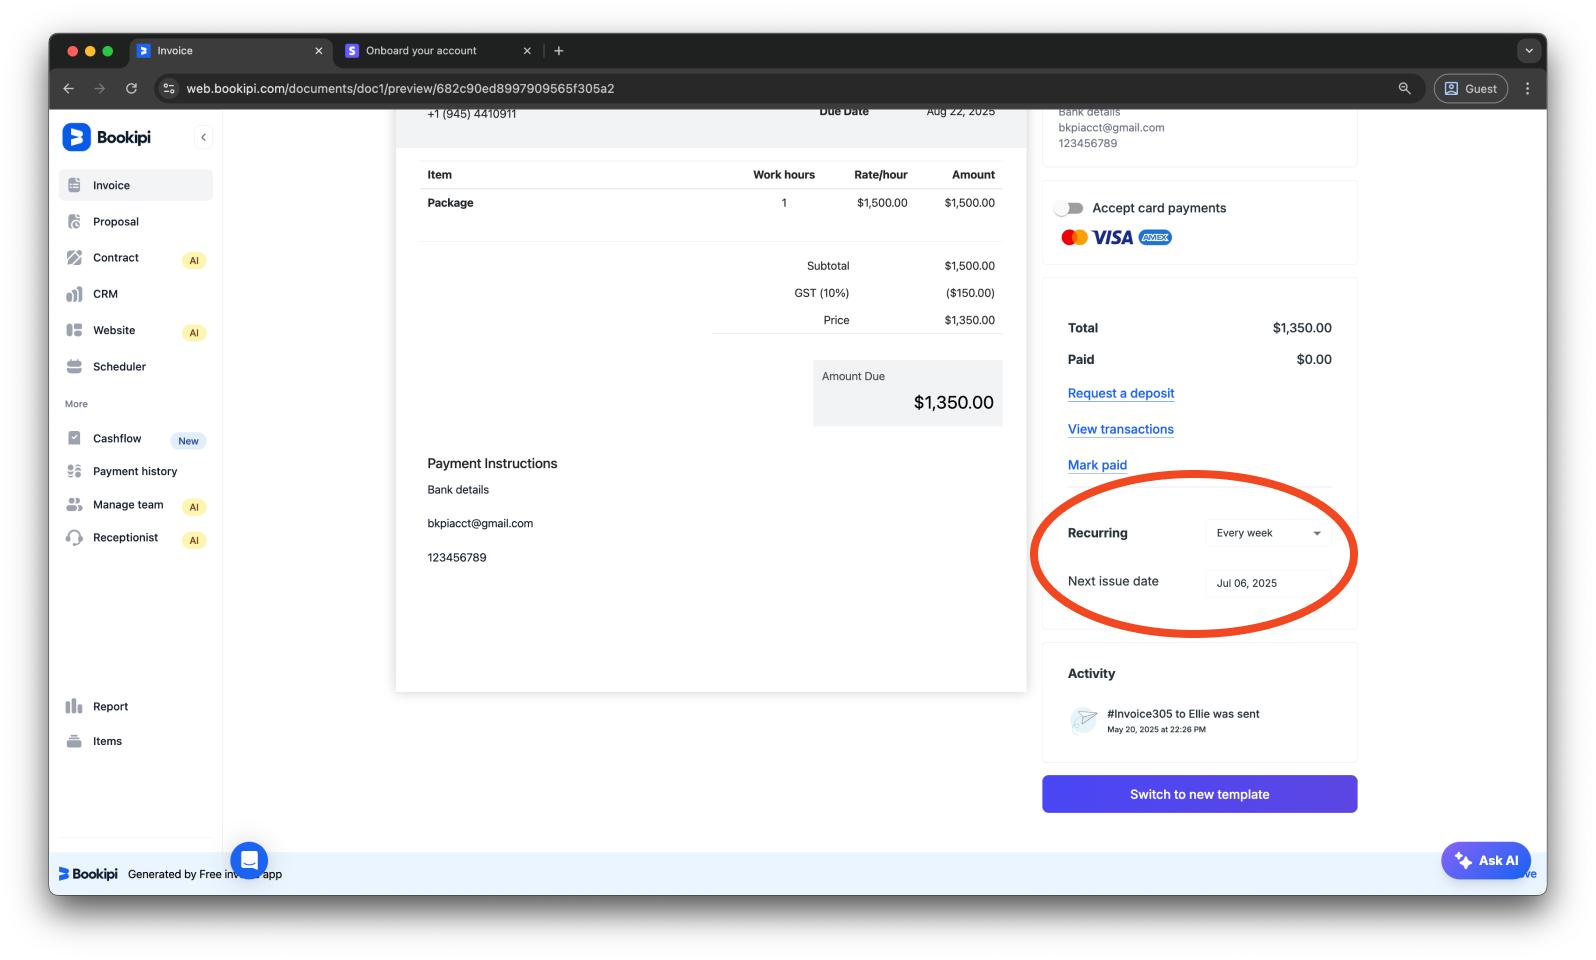Open a new browser tab
The width and height of the screenshot is (1596, 960).
[559, 50]
